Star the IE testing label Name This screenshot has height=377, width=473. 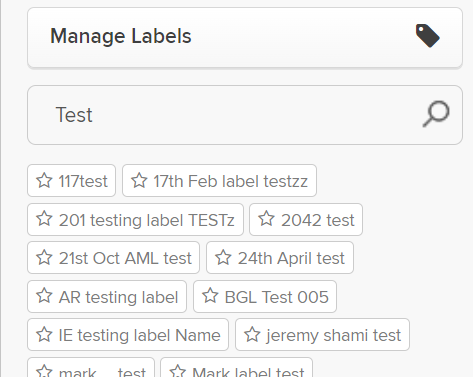point(44,334)
